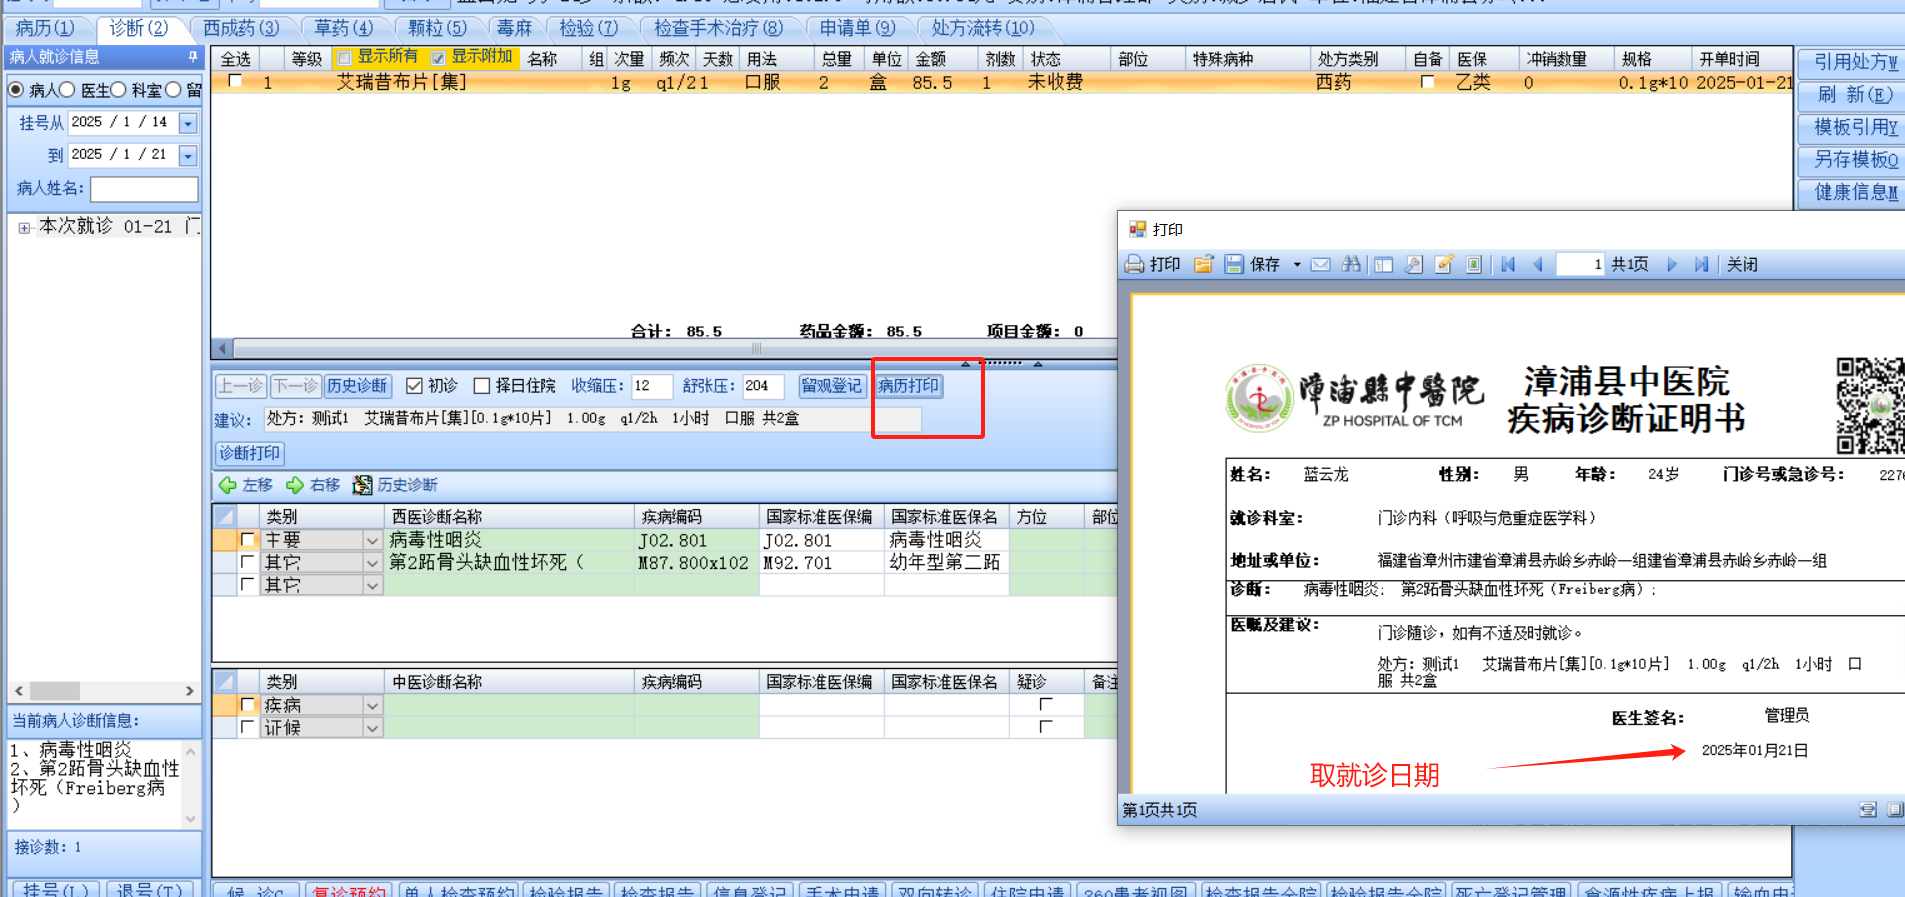1905x897 pixels.
Task: Switch to the 草药(4) tab
Action: [x=343, y=28]
